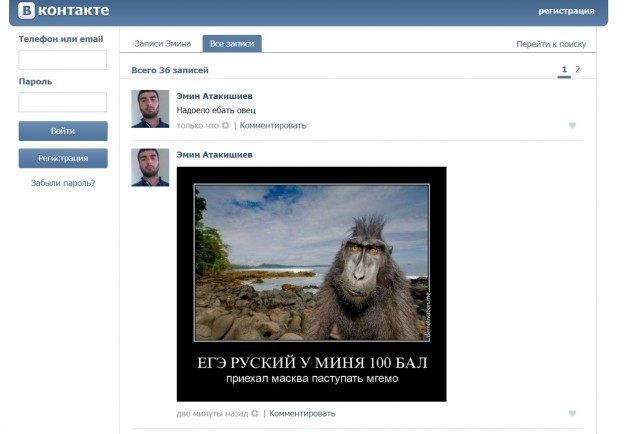Click the "только что" timestamp
The height and width of the screenshot is (434, 640).
tap(198, 125)
